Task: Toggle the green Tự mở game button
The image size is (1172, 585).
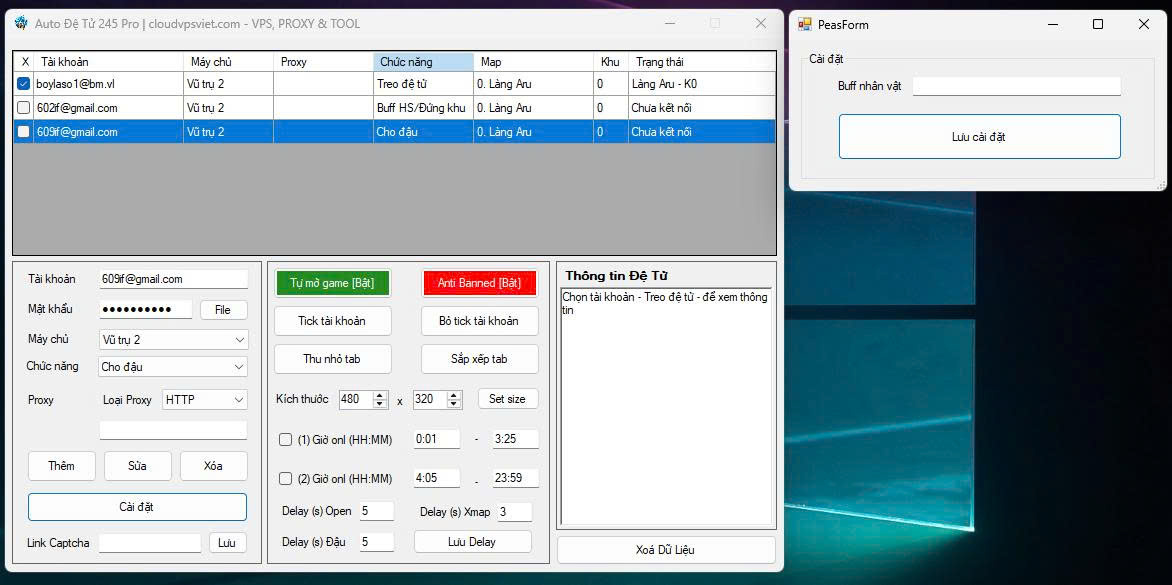Action: coord(332,283)
